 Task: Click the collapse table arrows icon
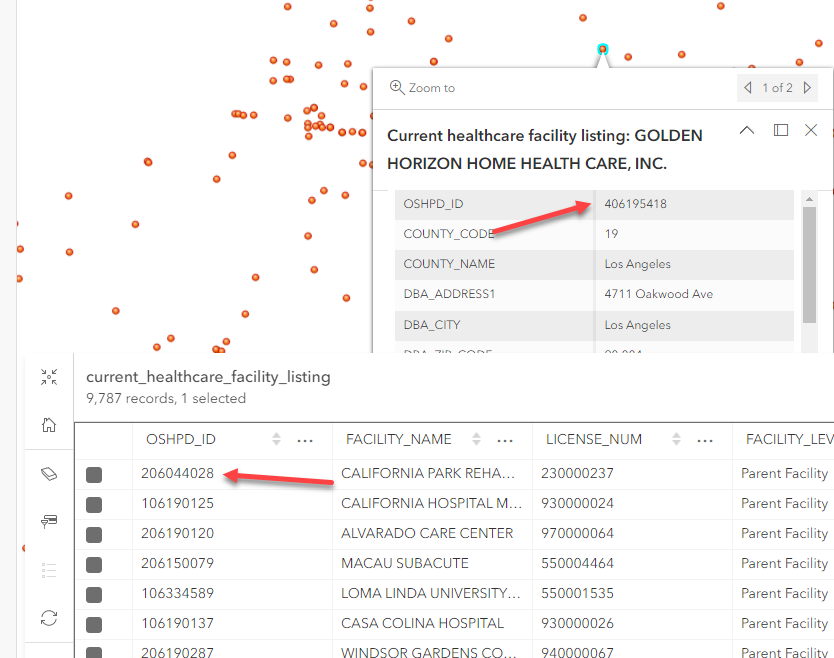[48, 377]
